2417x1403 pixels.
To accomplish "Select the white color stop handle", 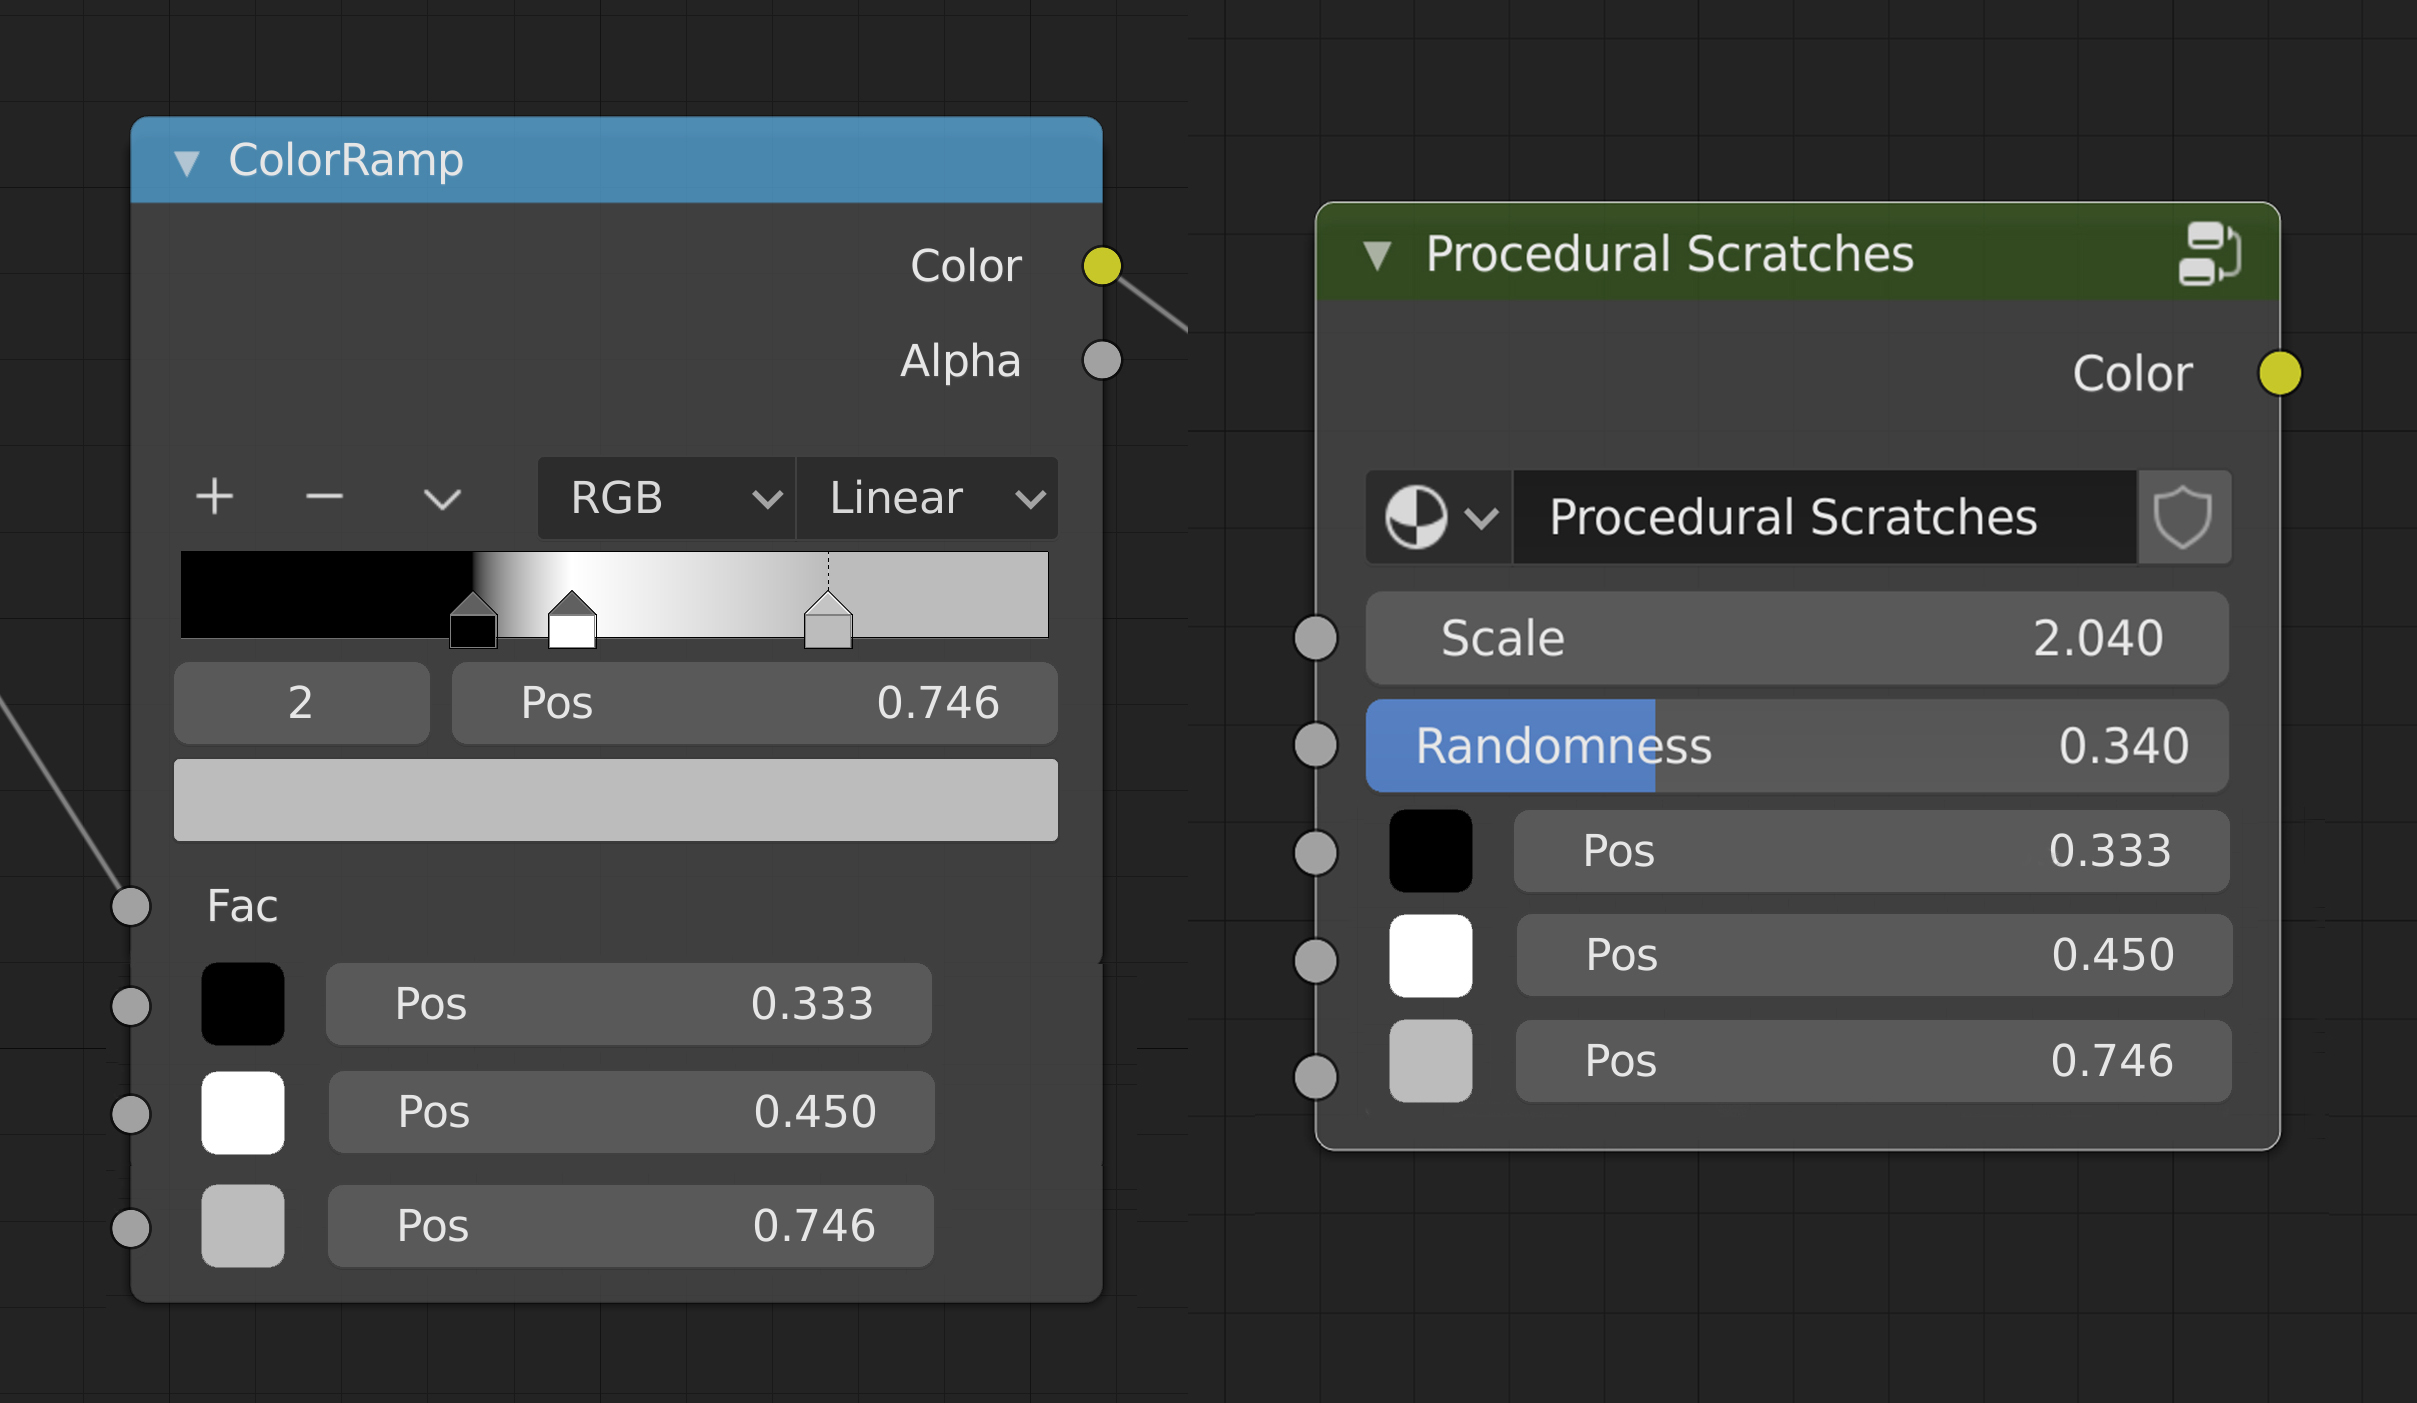I will (x=572, y=620).
